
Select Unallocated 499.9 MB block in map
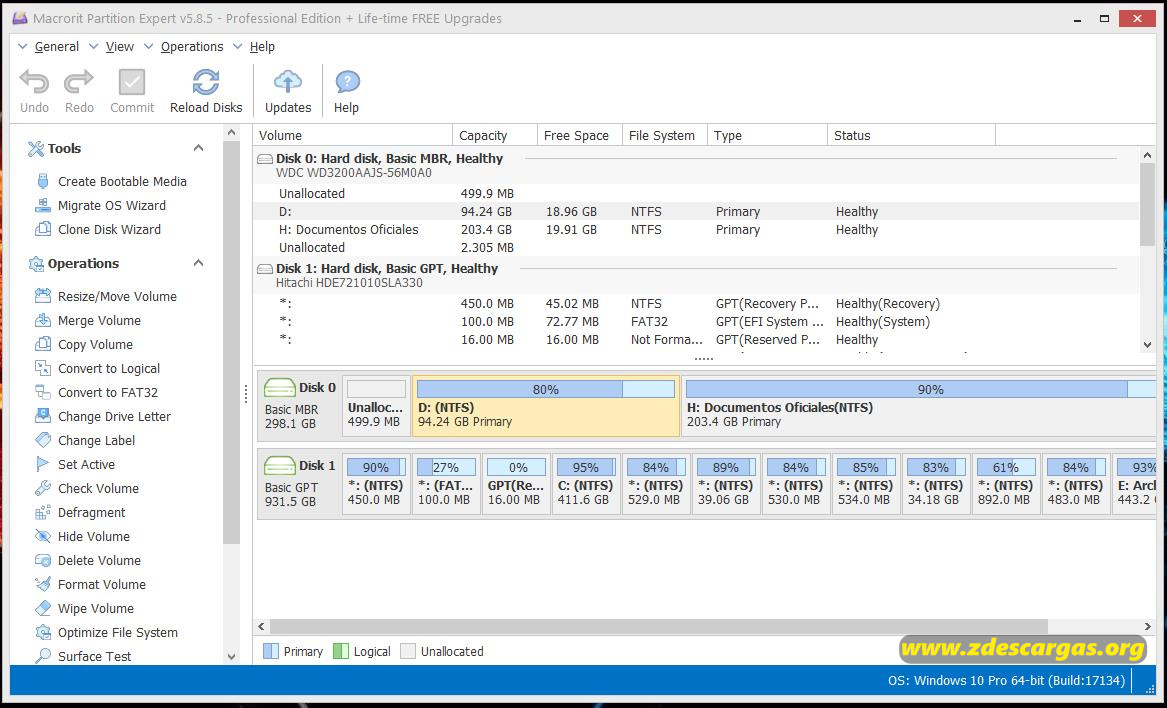coord(377,406)
